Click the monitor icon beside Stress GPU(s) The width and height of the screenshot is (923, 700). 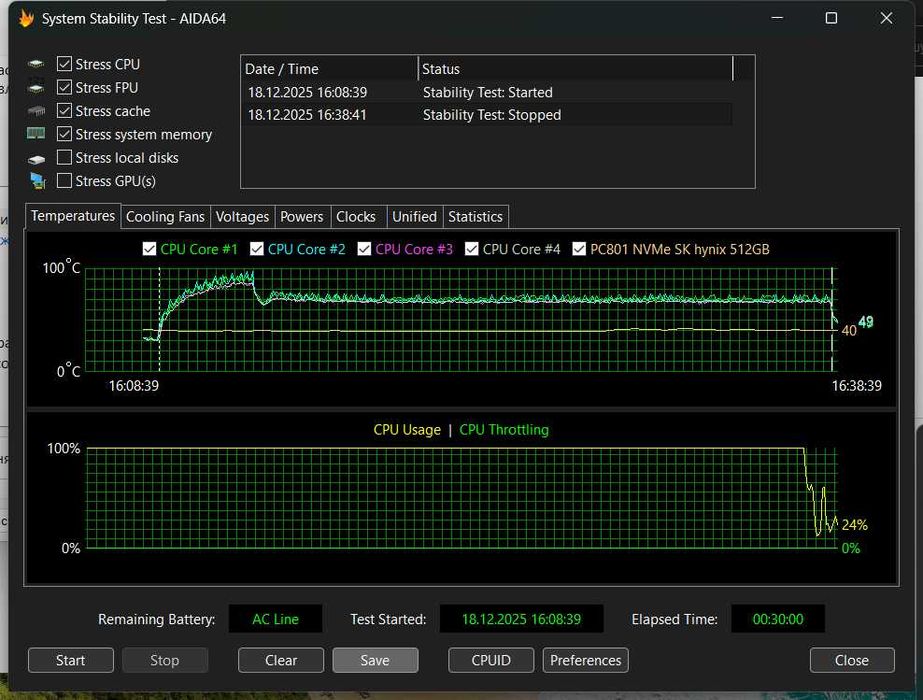[38, 181]
